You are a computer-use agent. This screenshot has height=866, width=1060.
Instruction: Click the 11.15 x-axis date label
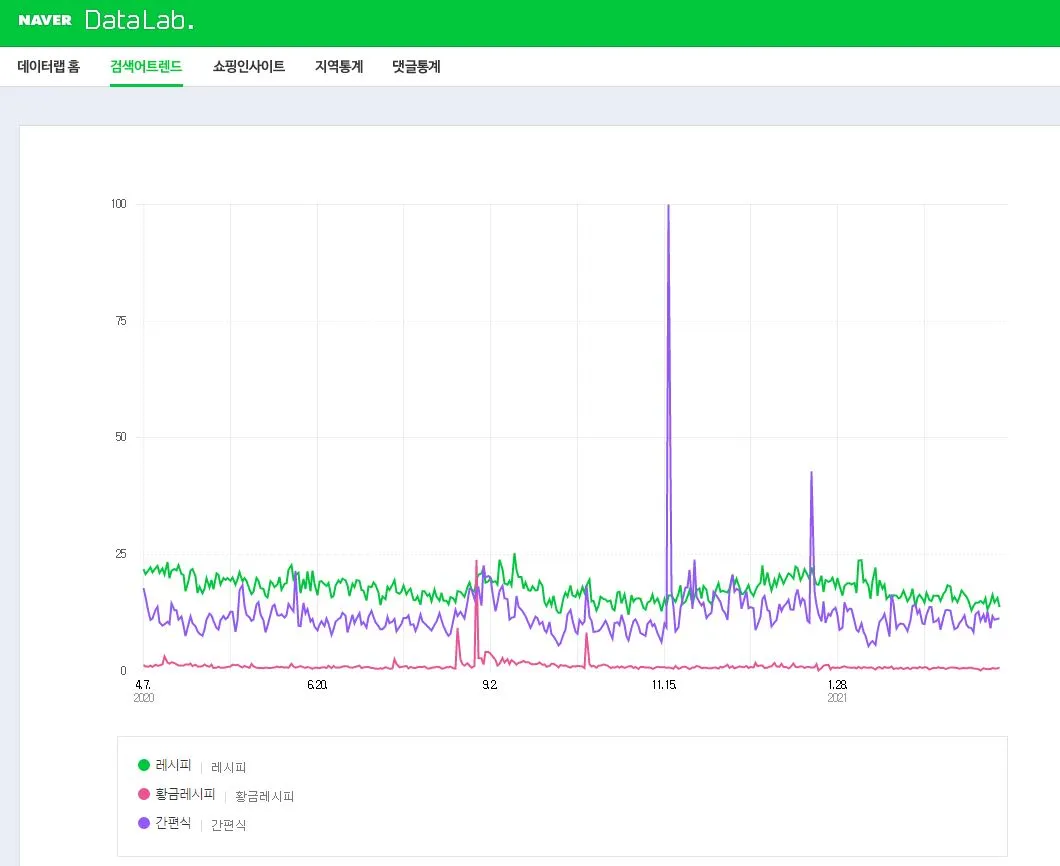pyautogui.click(x=664, y=685)
